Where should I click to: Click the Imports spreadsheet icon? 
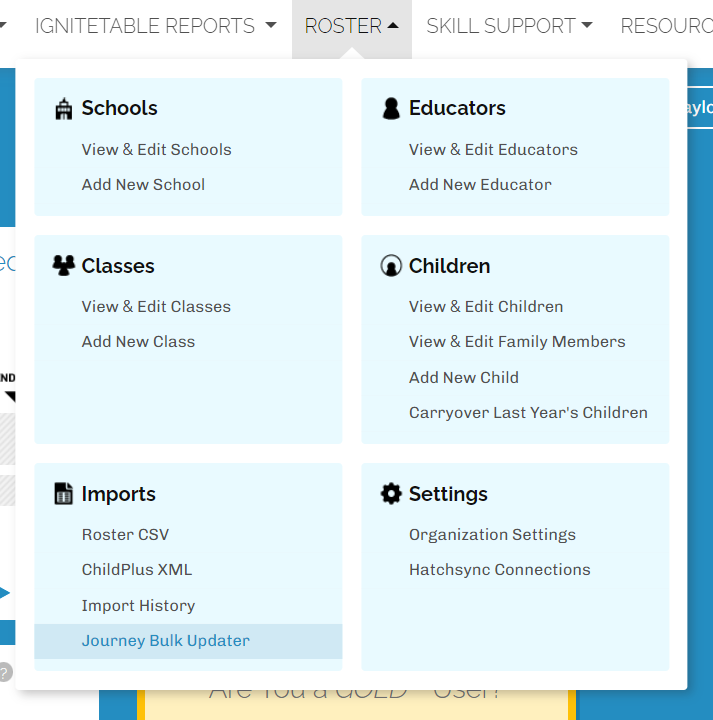64,494
